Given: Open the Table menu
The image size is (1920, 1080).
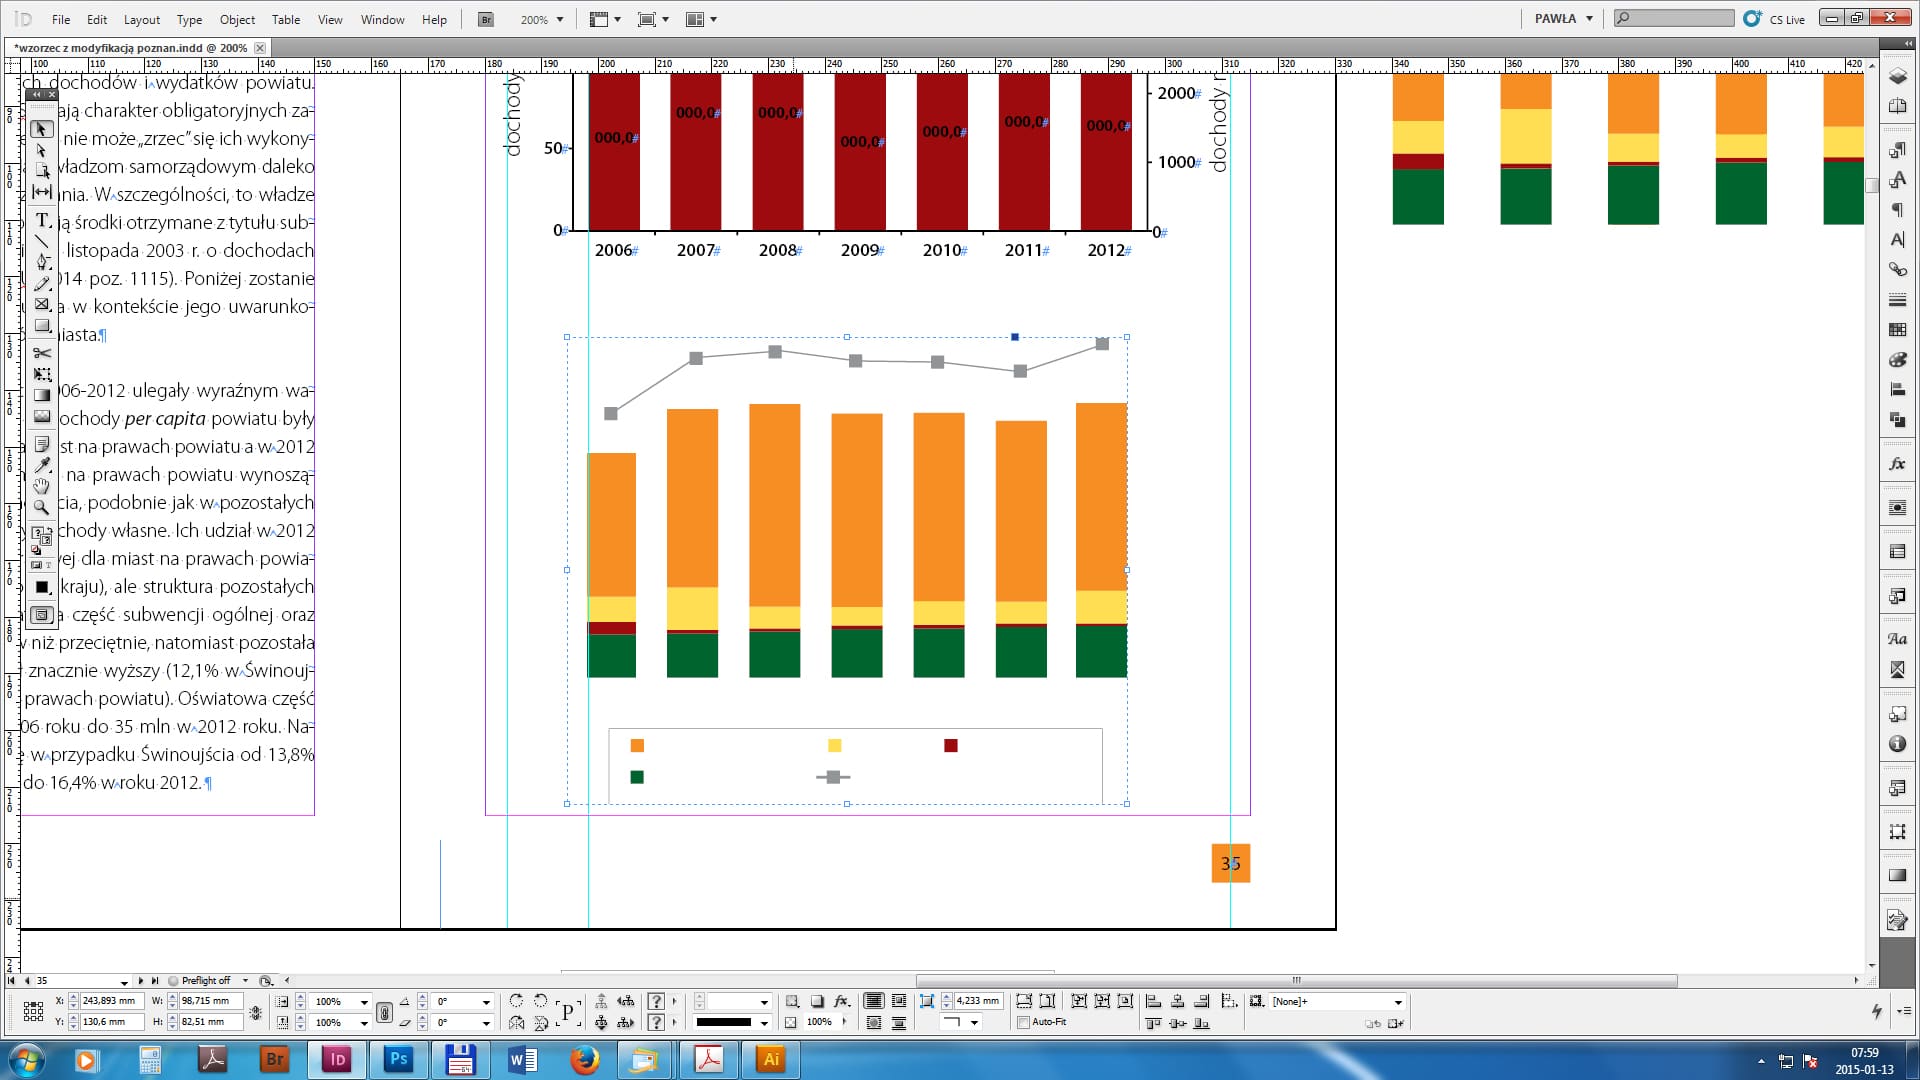Looking at the screenshot, I should coord(286,19).
